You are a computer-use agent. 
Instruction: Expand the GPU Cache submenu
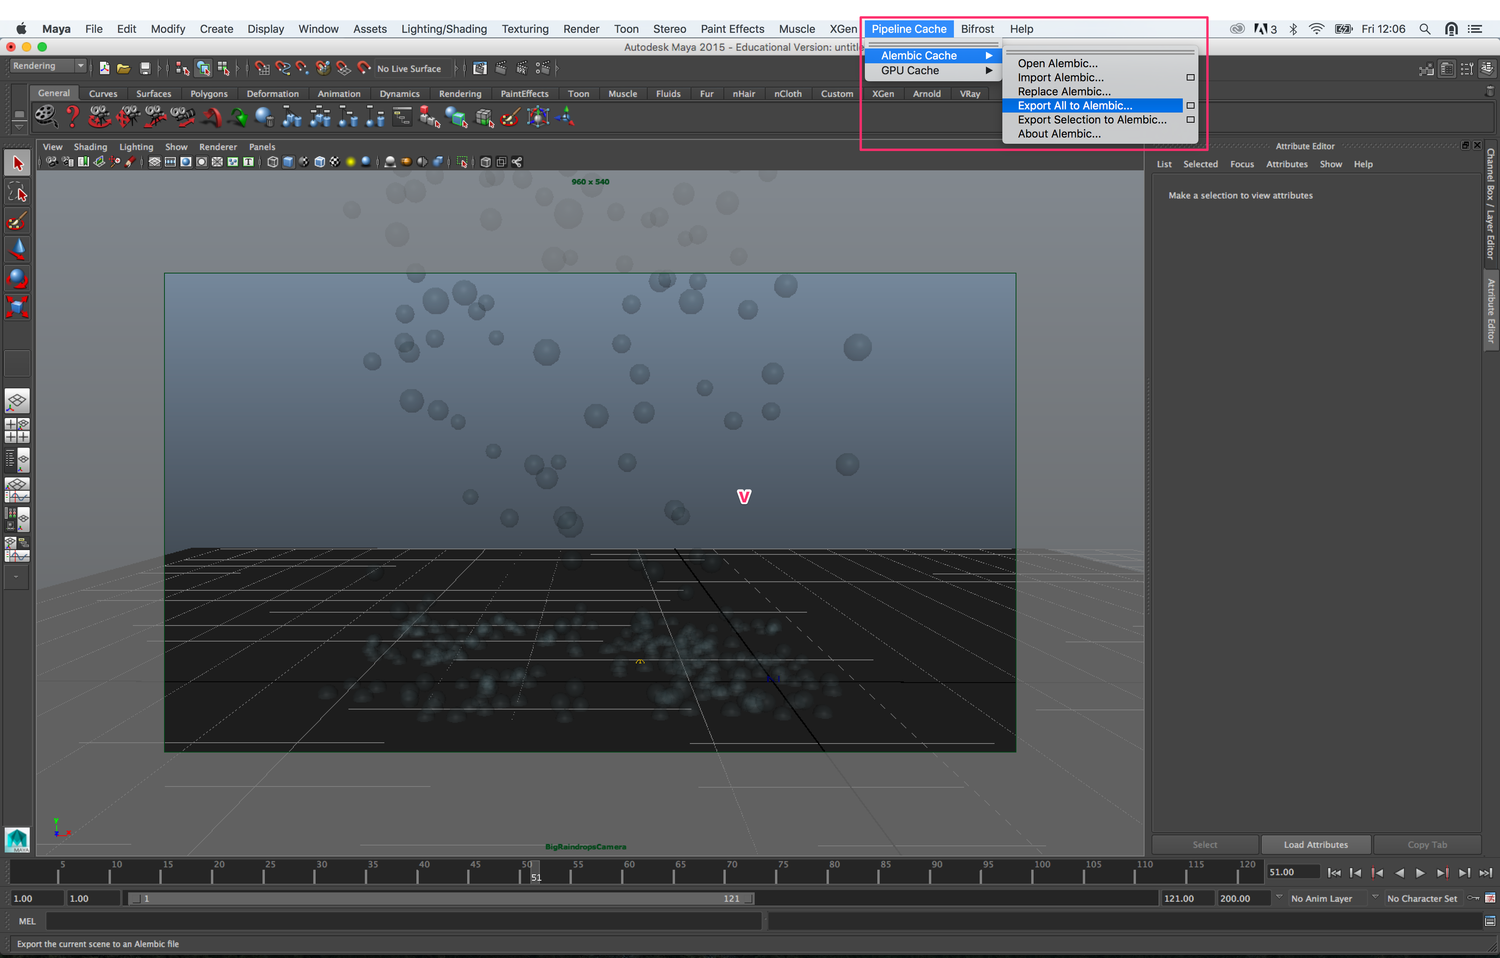pyautogui.click(x=933, y=71)
